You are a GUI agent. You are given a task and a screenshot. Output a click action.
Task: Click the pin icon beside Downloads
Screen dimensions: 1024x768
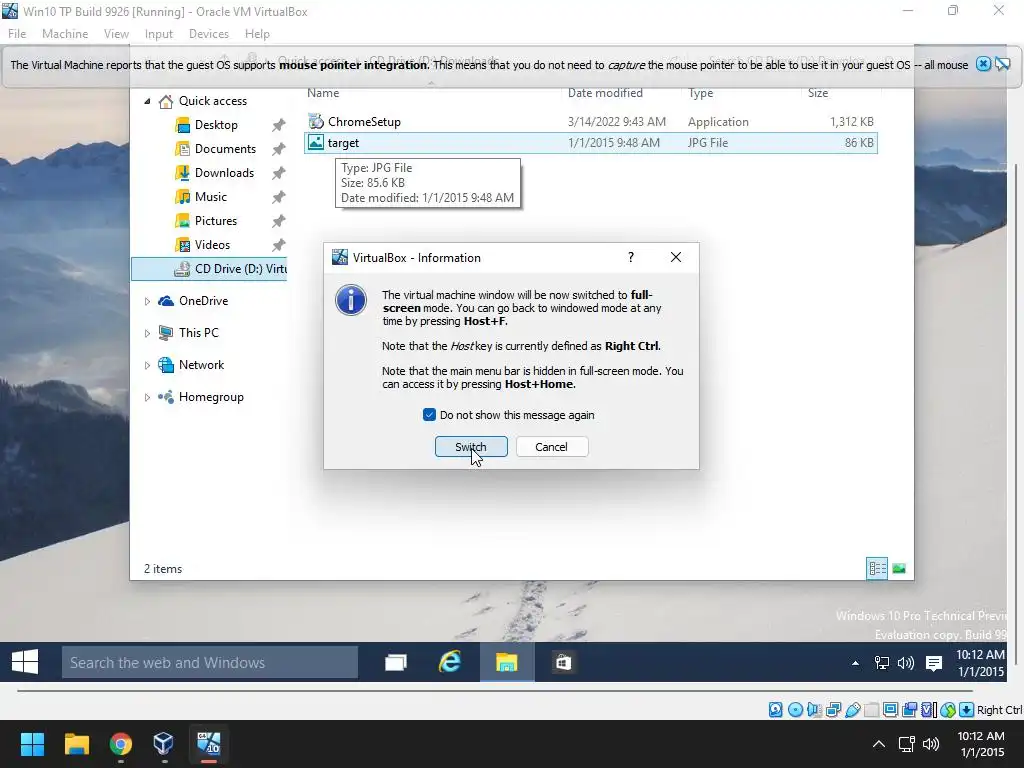tap(279, 173)
